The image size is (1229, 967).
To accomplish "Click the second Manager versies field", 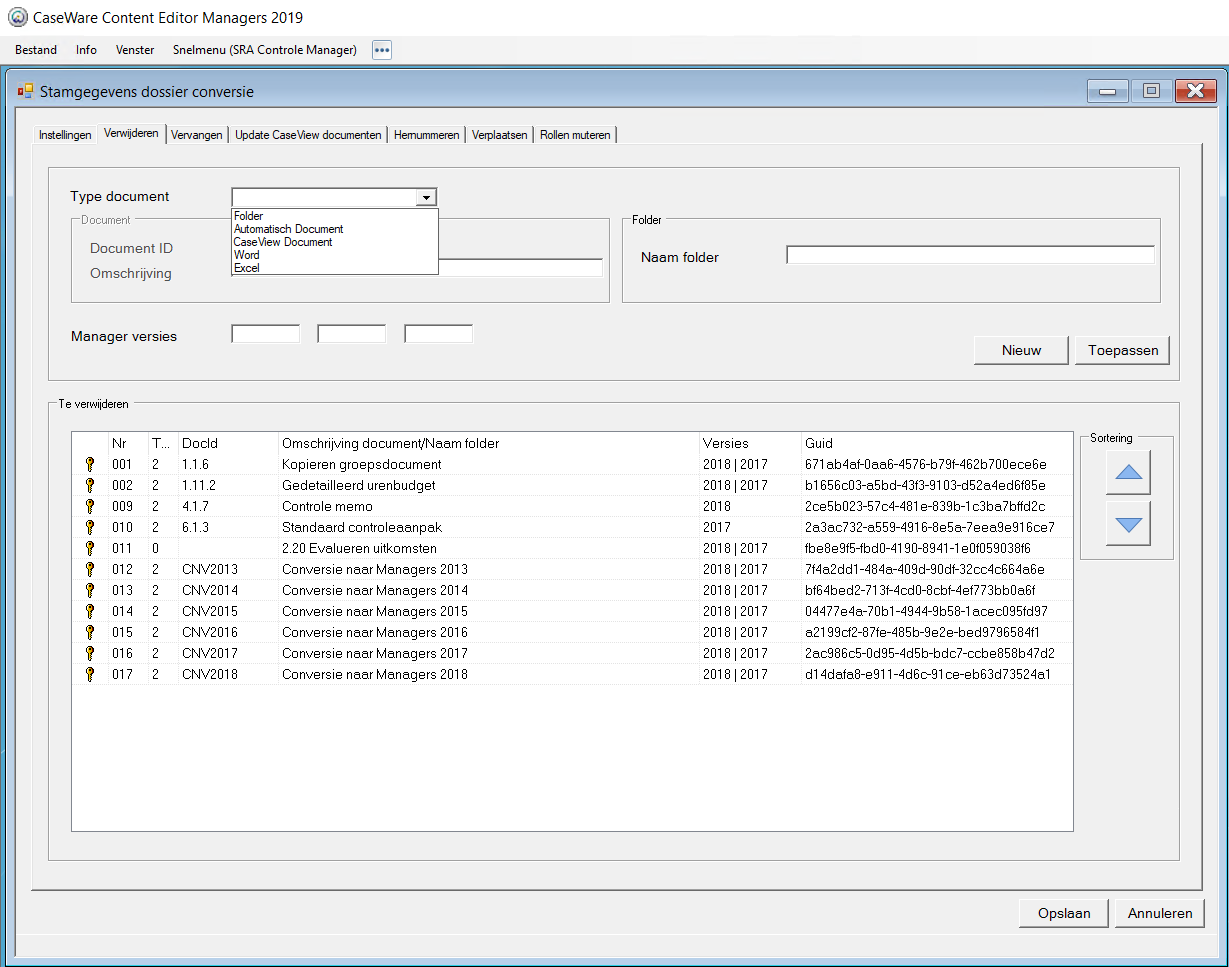I will click(x=352, y=334).
